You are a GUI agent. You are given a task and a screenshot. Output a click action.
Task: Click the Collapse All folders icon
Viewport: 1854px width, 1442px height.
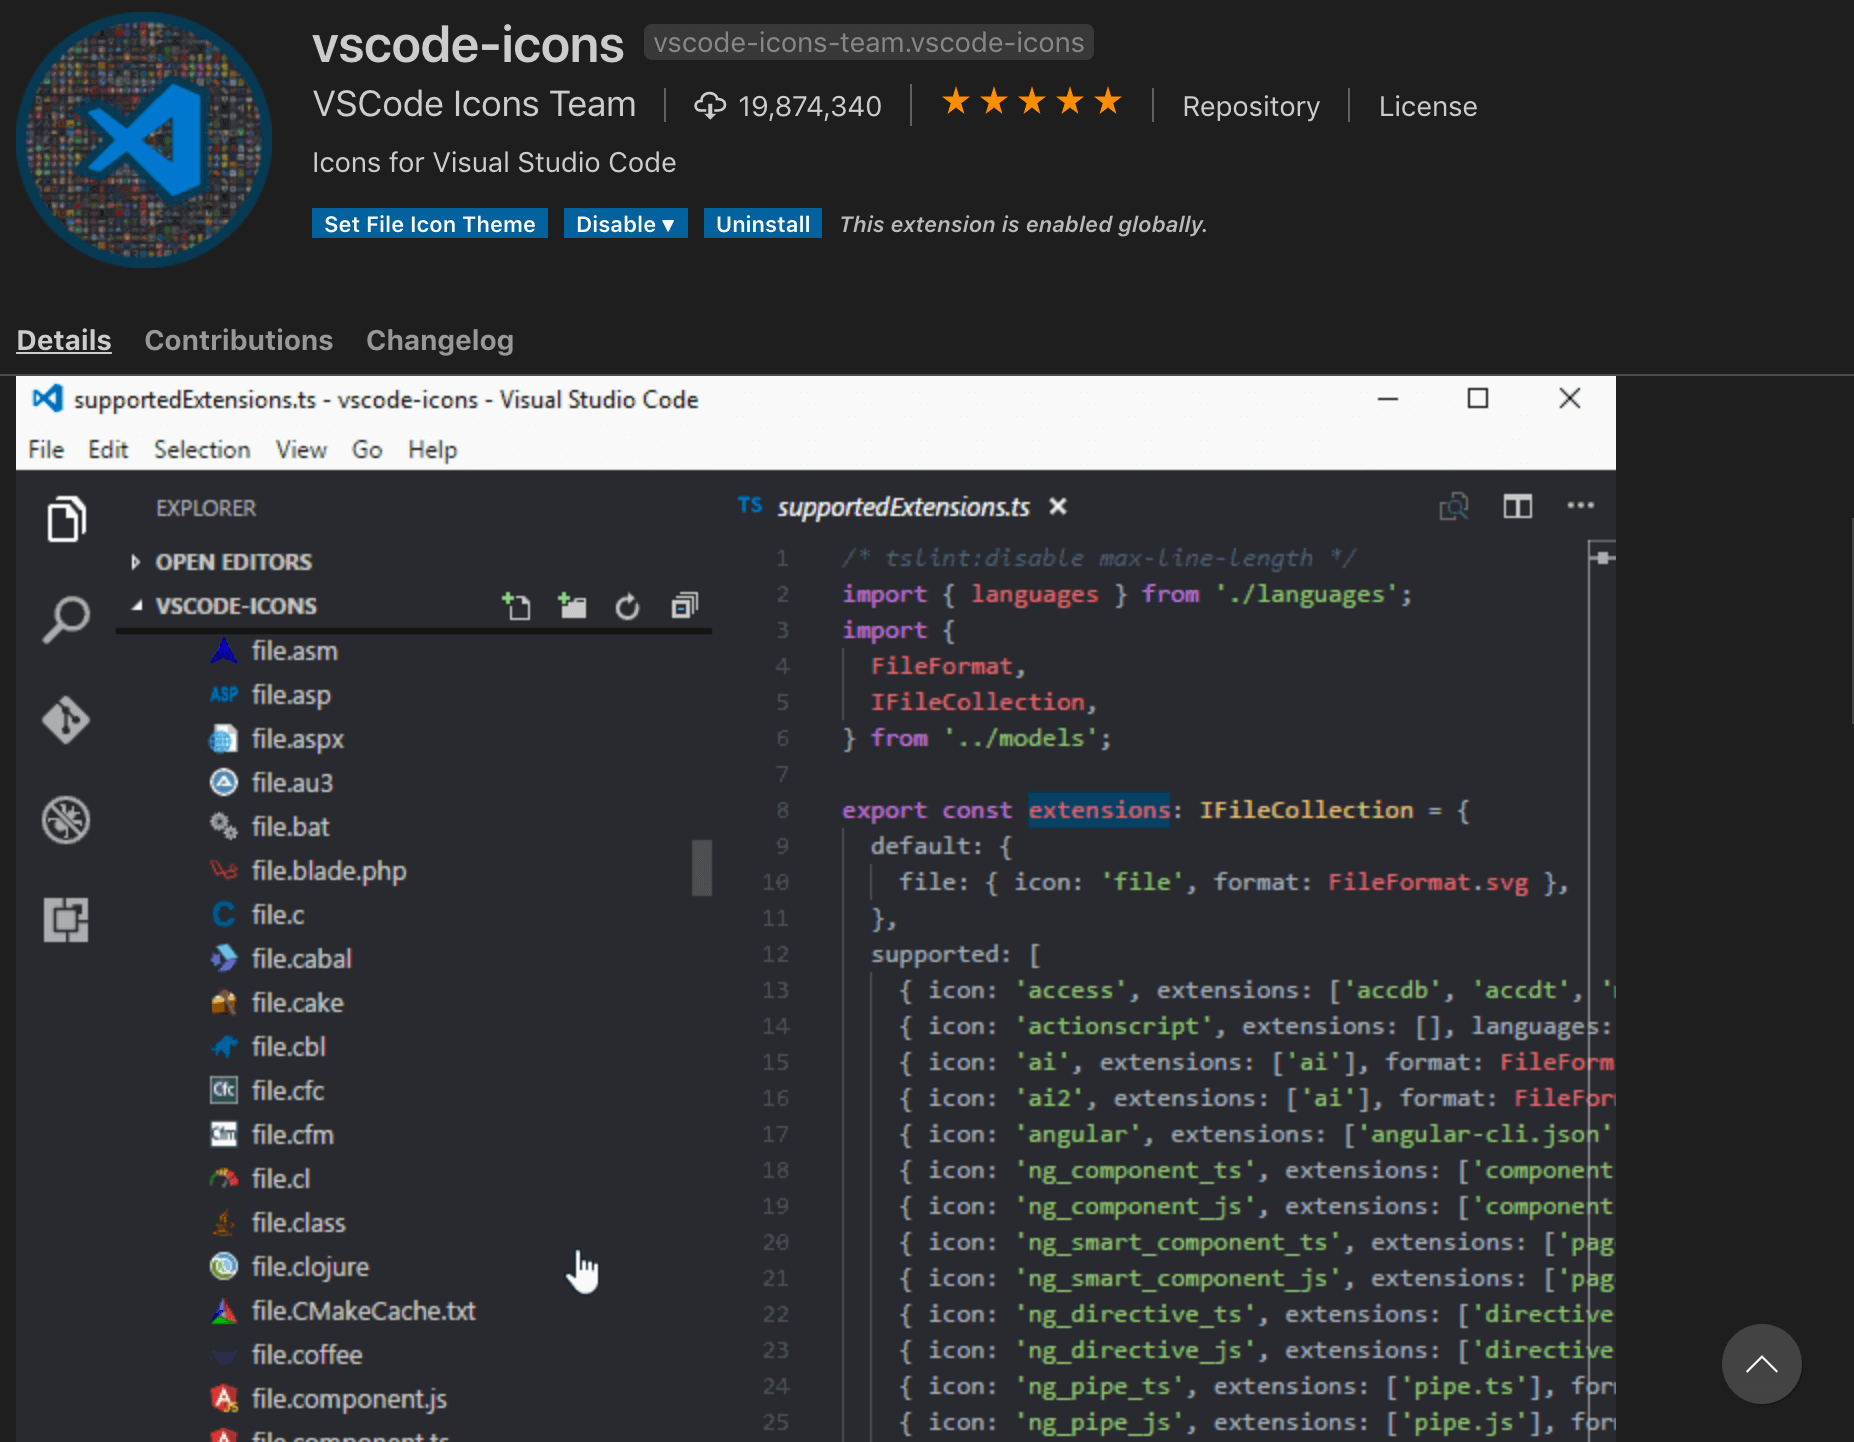(x=684, y=606)
